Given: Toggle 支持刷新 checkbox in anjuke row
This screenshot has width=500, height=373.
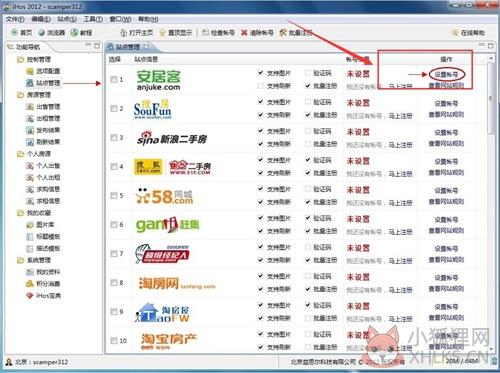Looking at the screenshot, I should [261, 86].
